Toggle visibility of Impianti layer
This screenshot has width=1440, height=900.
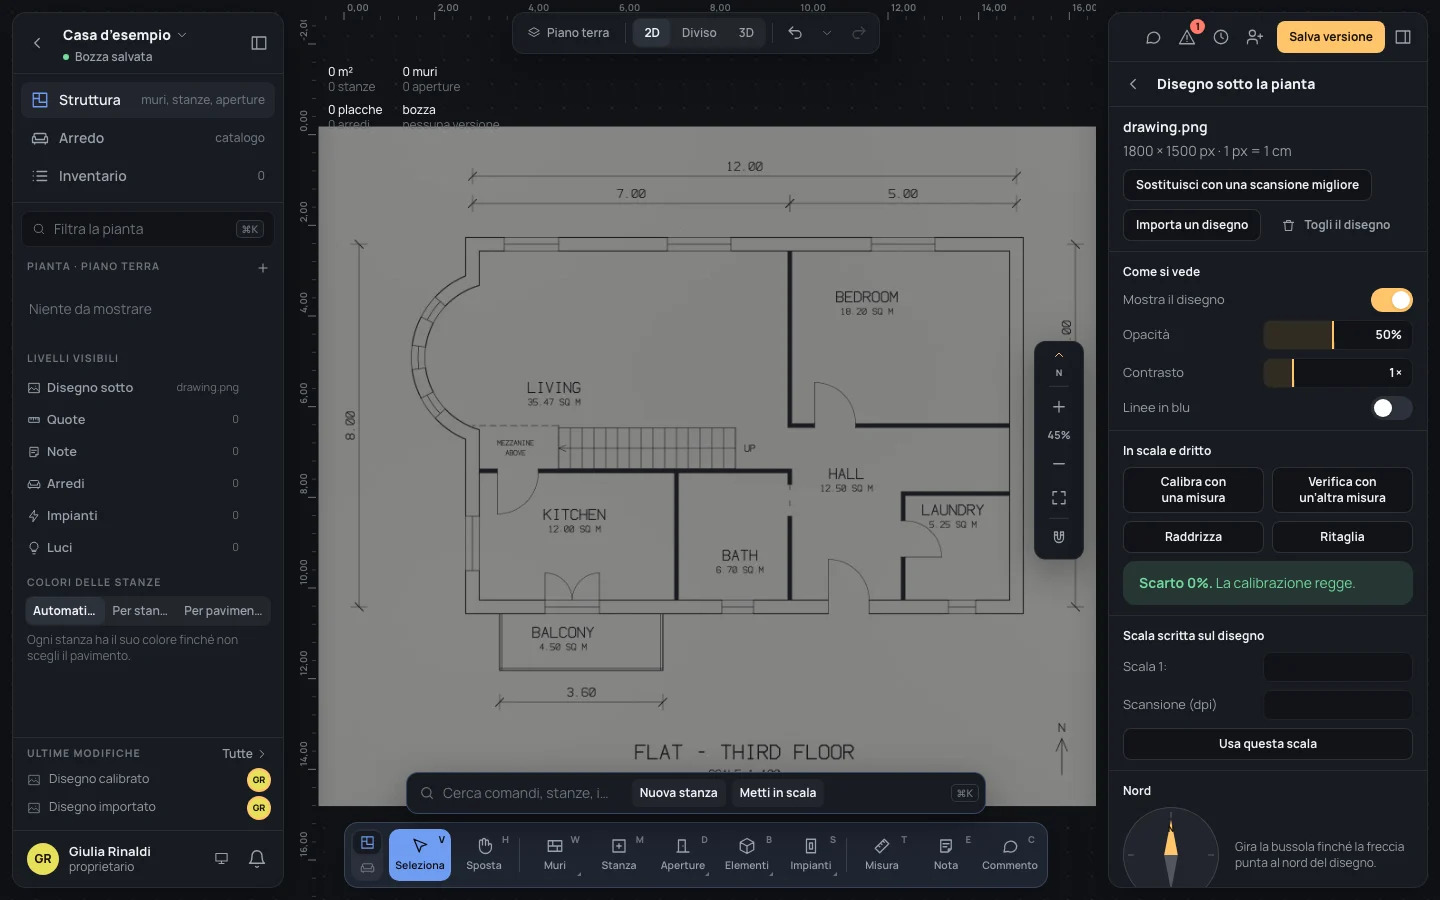coord(34,516)
